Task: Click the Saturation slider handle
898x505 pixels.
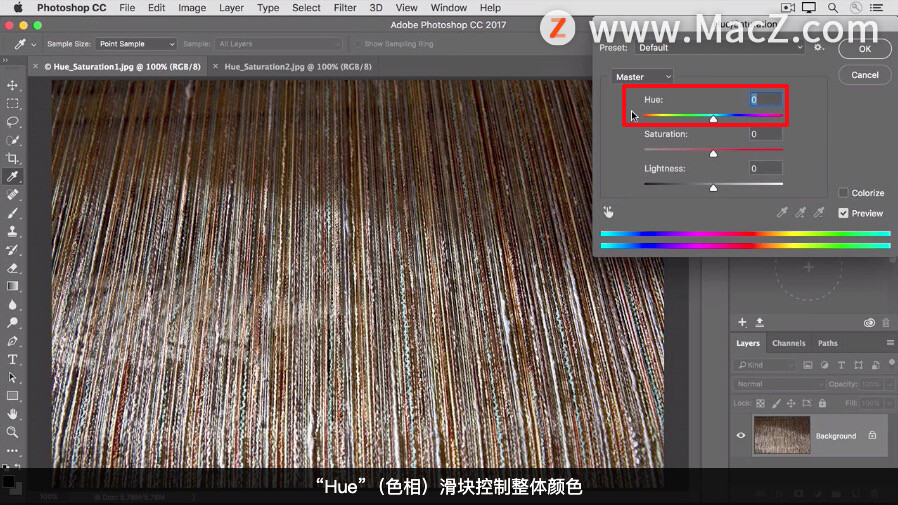Action: pyautogui.click(x=713, y=153)
